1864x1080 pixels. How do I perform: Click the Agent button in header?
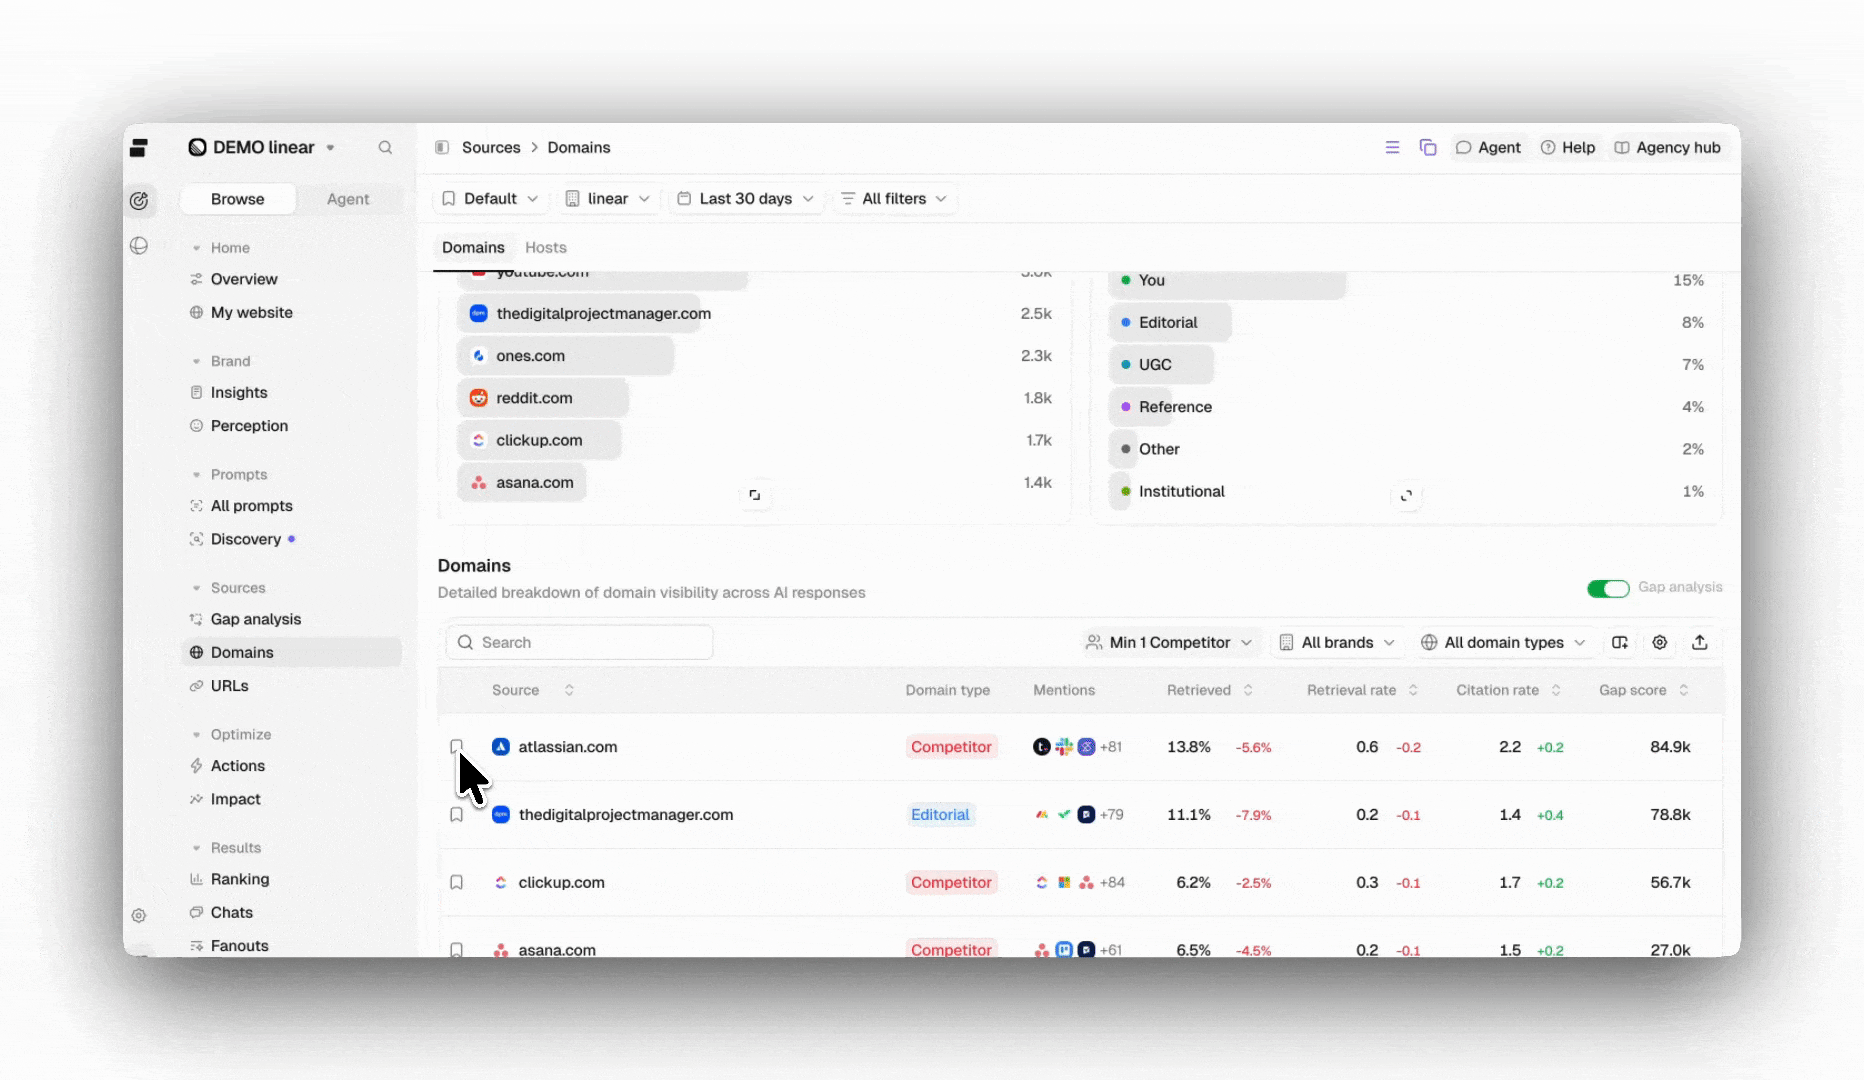coord(1488,147)
